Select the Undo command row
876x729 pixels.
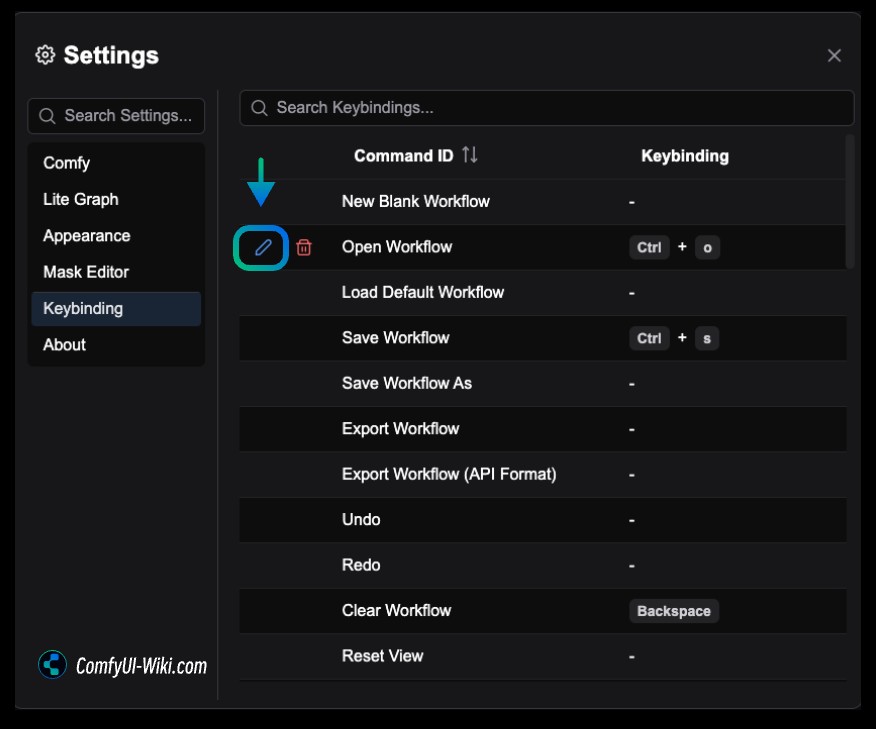[x=542, y=520]
